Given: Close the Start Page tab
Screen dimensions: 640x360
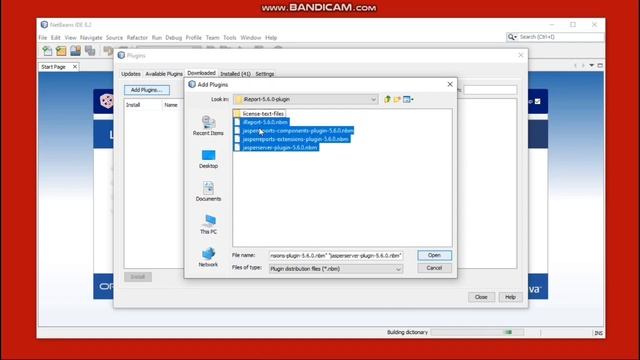Looking at the screenshot, I should pyautogui.click(x=75, y=67).
